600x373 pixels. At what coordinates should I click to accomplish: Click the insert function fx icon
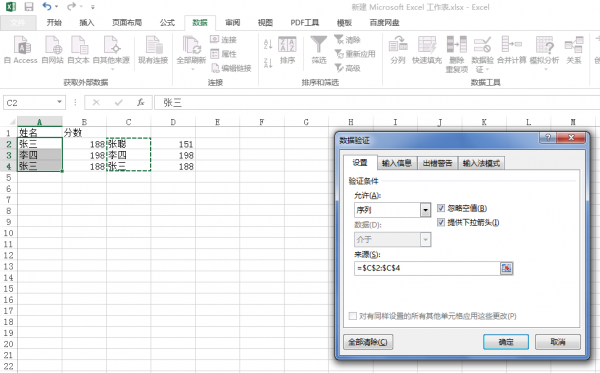click(141, 102)
